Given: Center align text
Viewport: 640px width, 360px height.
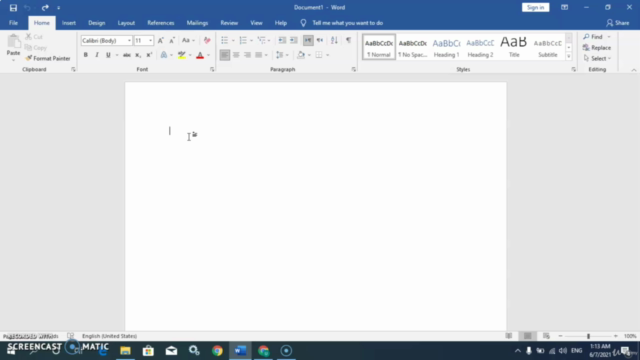Looking at the screenshot, I should pyautogui.click(x=236, y=55).
